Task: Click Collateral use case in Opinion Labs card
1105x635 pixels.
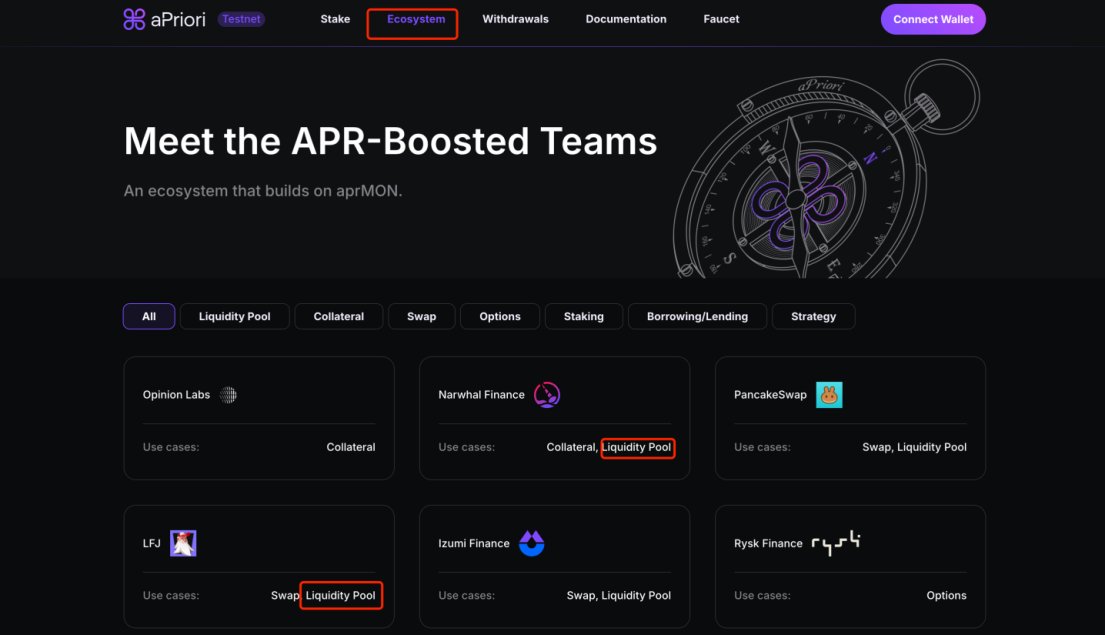Action: pyautogui.click(x=351, y=447)
